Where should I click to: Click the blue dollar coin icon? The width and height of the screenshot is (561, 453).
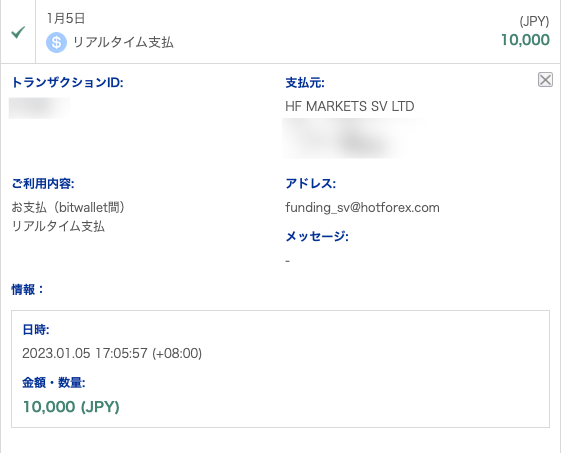57,42
